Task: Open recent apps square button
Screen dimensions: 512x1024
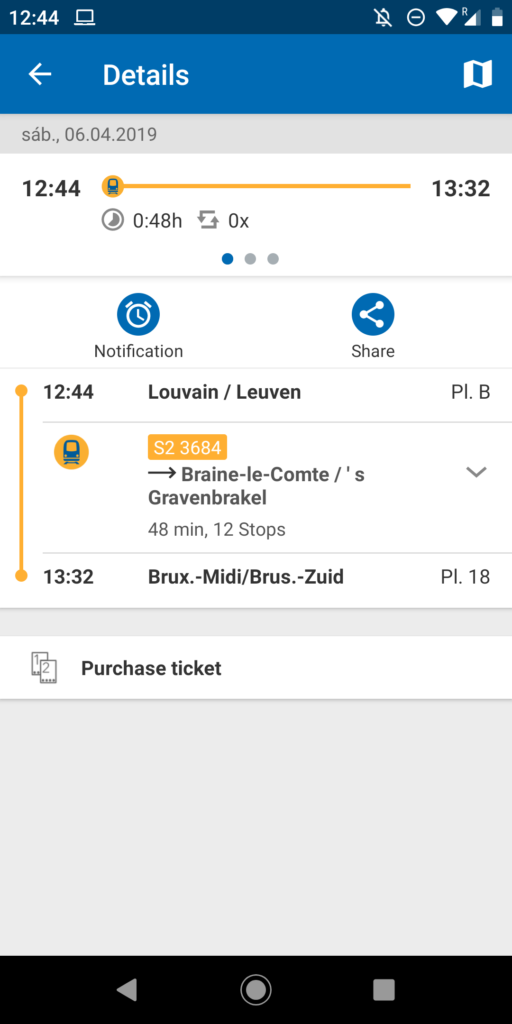Action: tap(384, 989)
